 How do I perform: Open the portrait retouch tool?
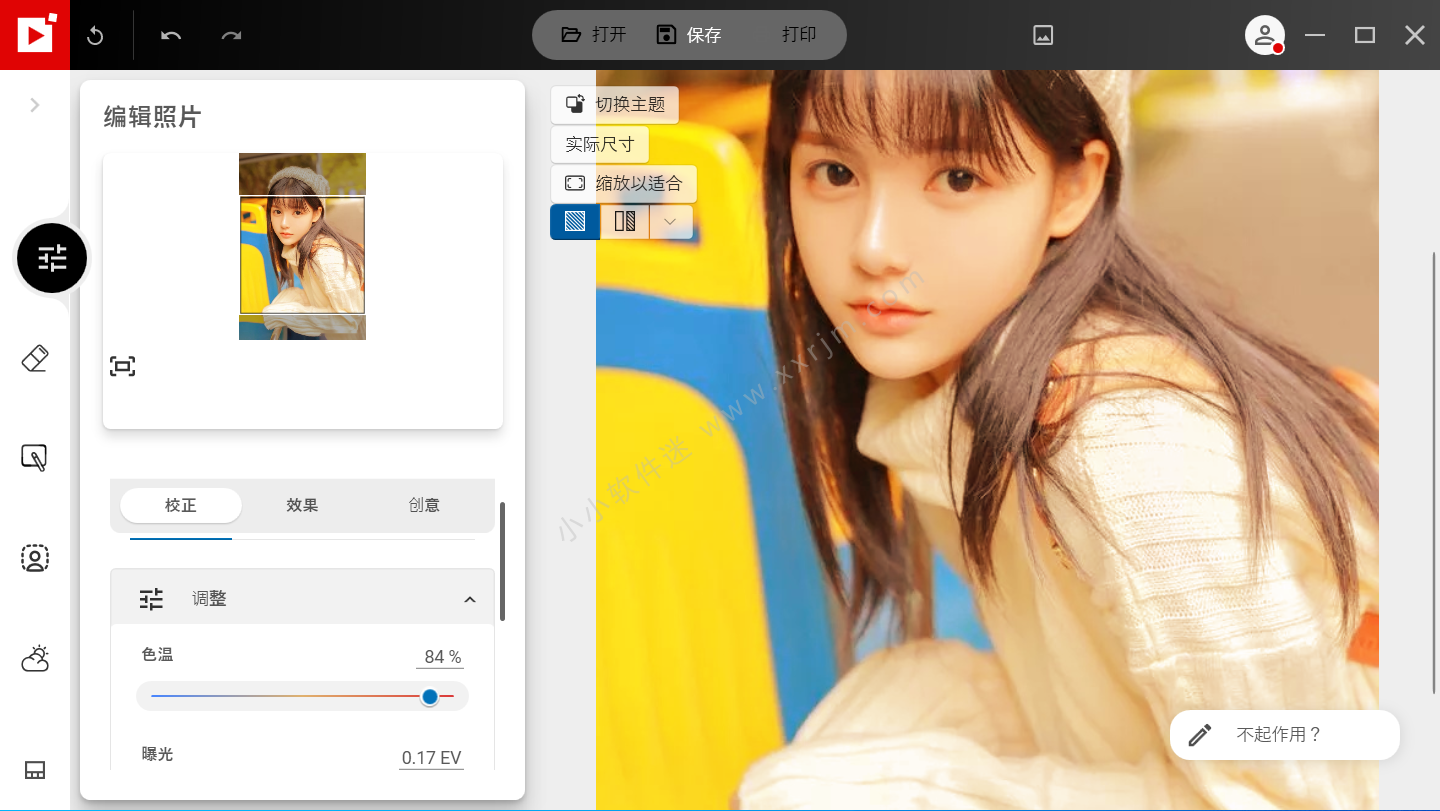pyautogui.click(x=35, y=558)
